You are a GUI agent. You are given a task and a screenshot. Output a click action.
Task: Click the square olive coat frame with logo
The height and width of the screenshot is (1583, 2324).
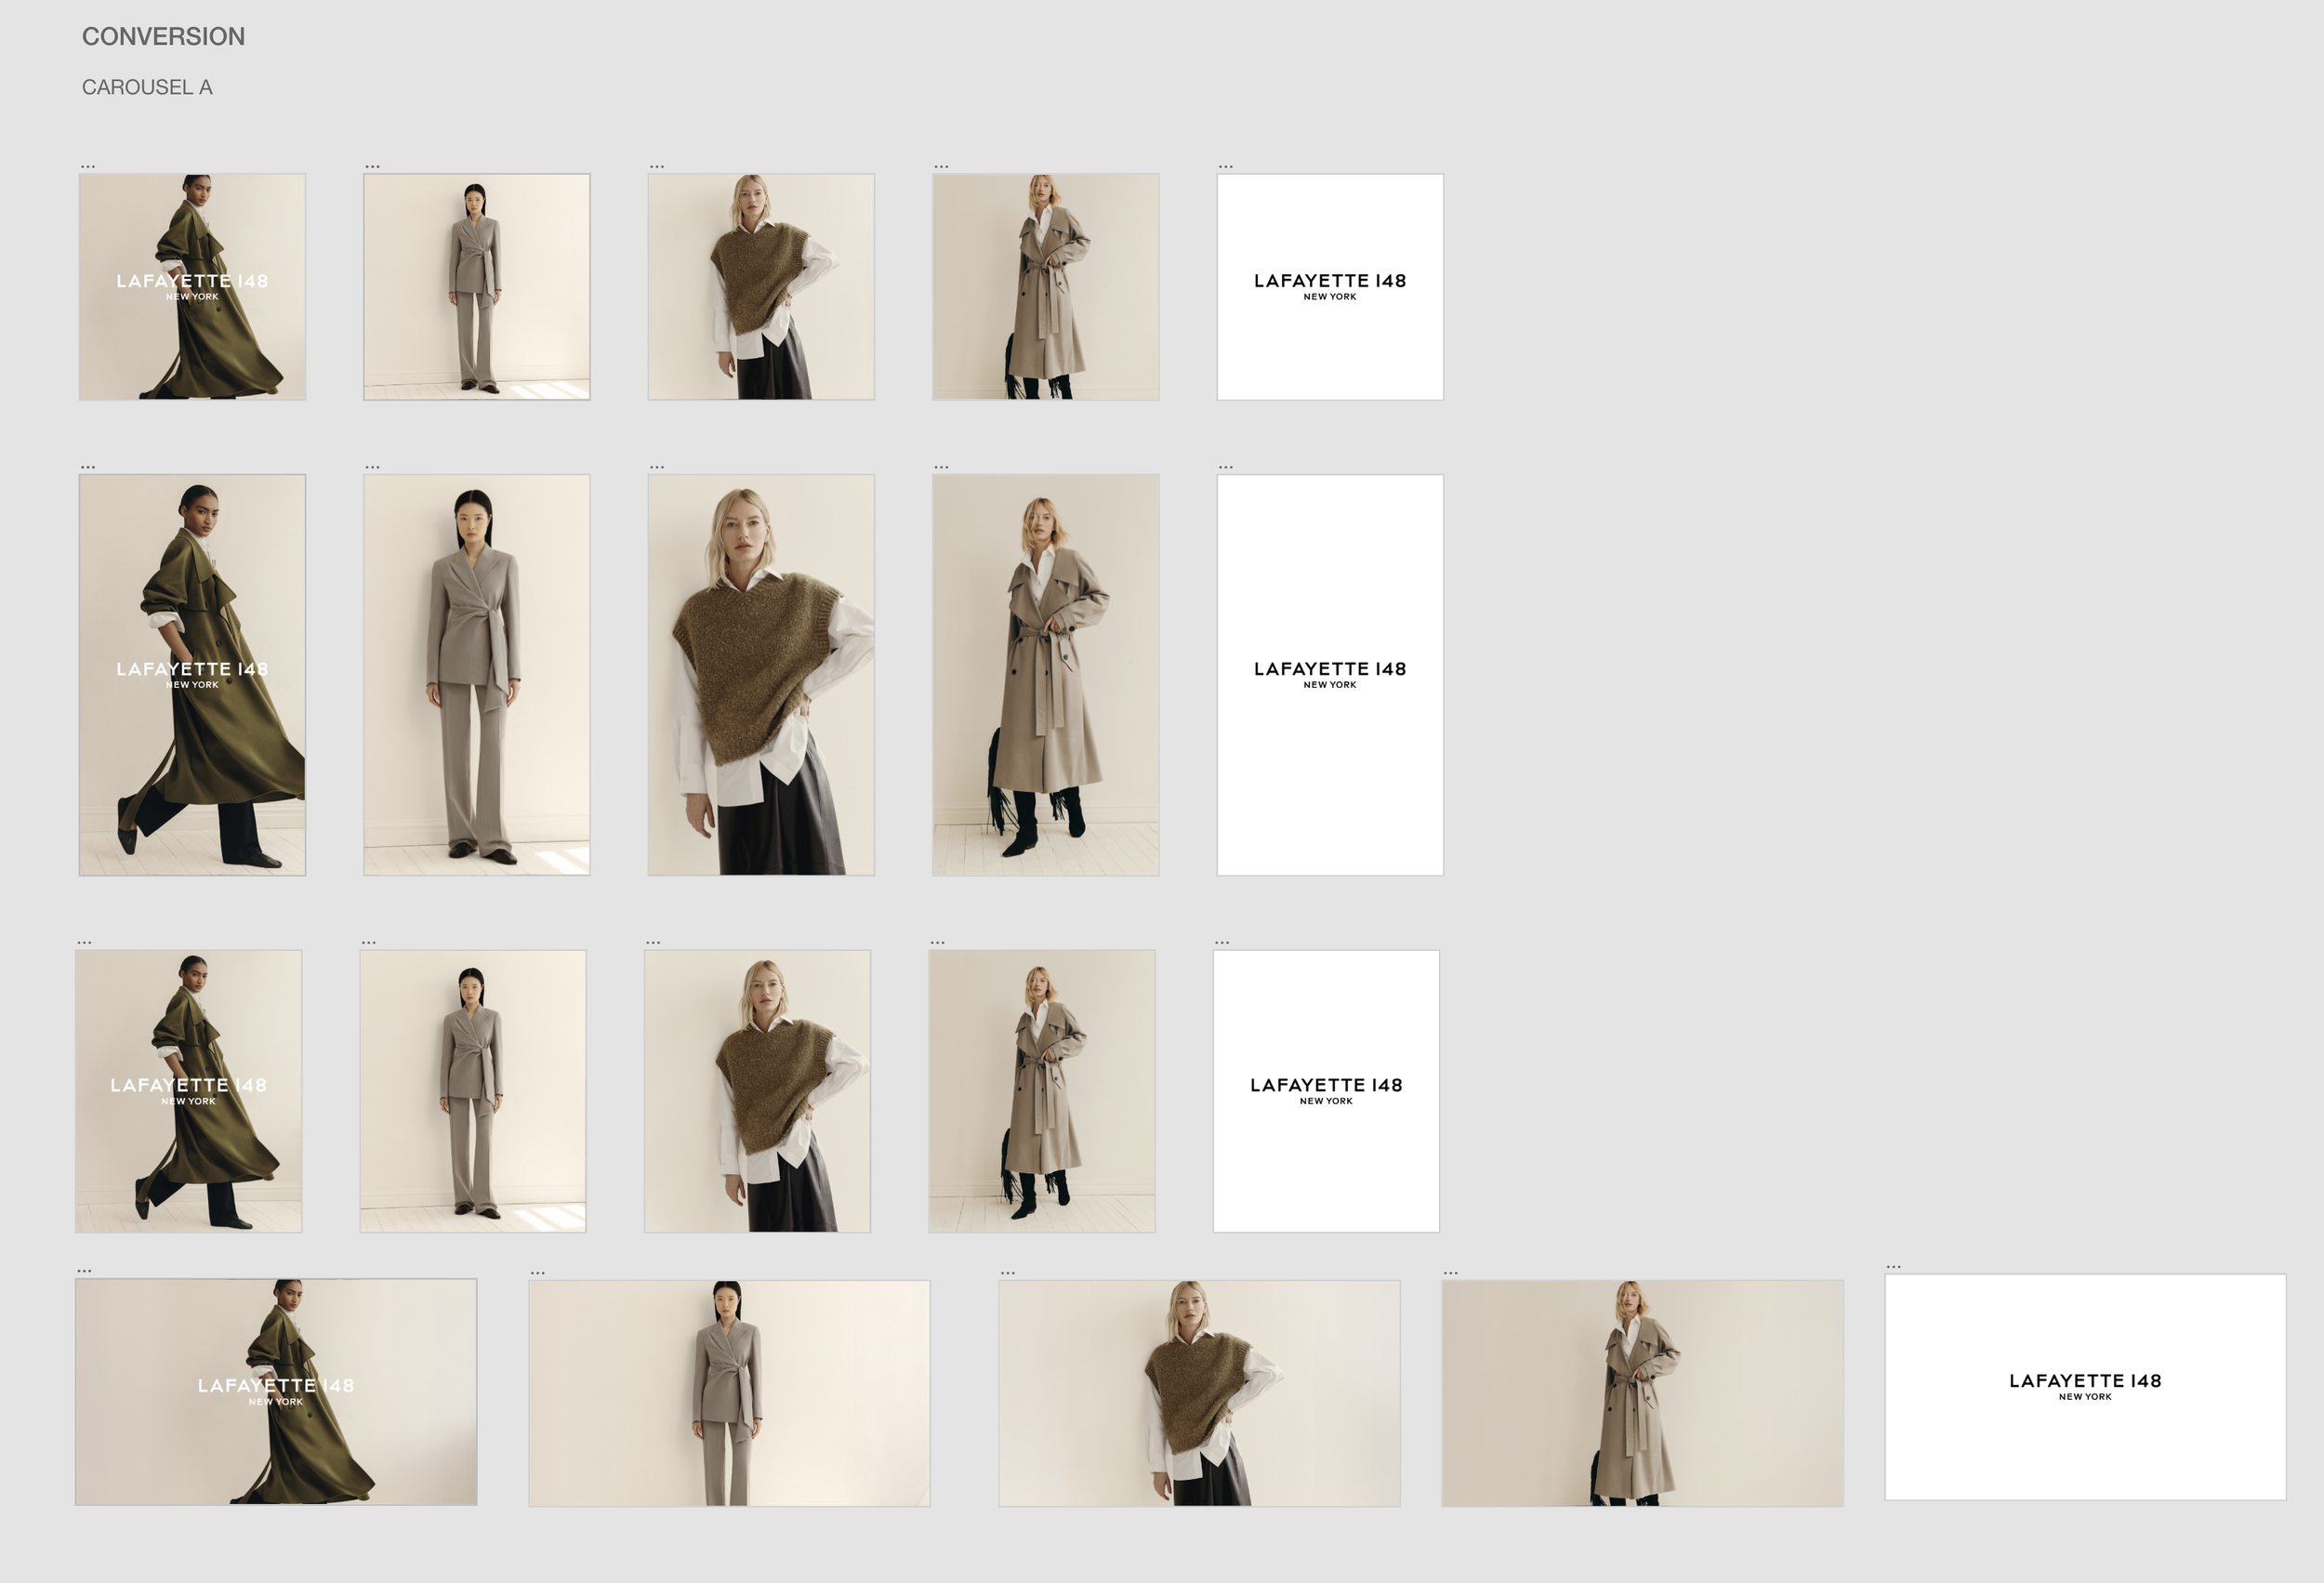192,287
